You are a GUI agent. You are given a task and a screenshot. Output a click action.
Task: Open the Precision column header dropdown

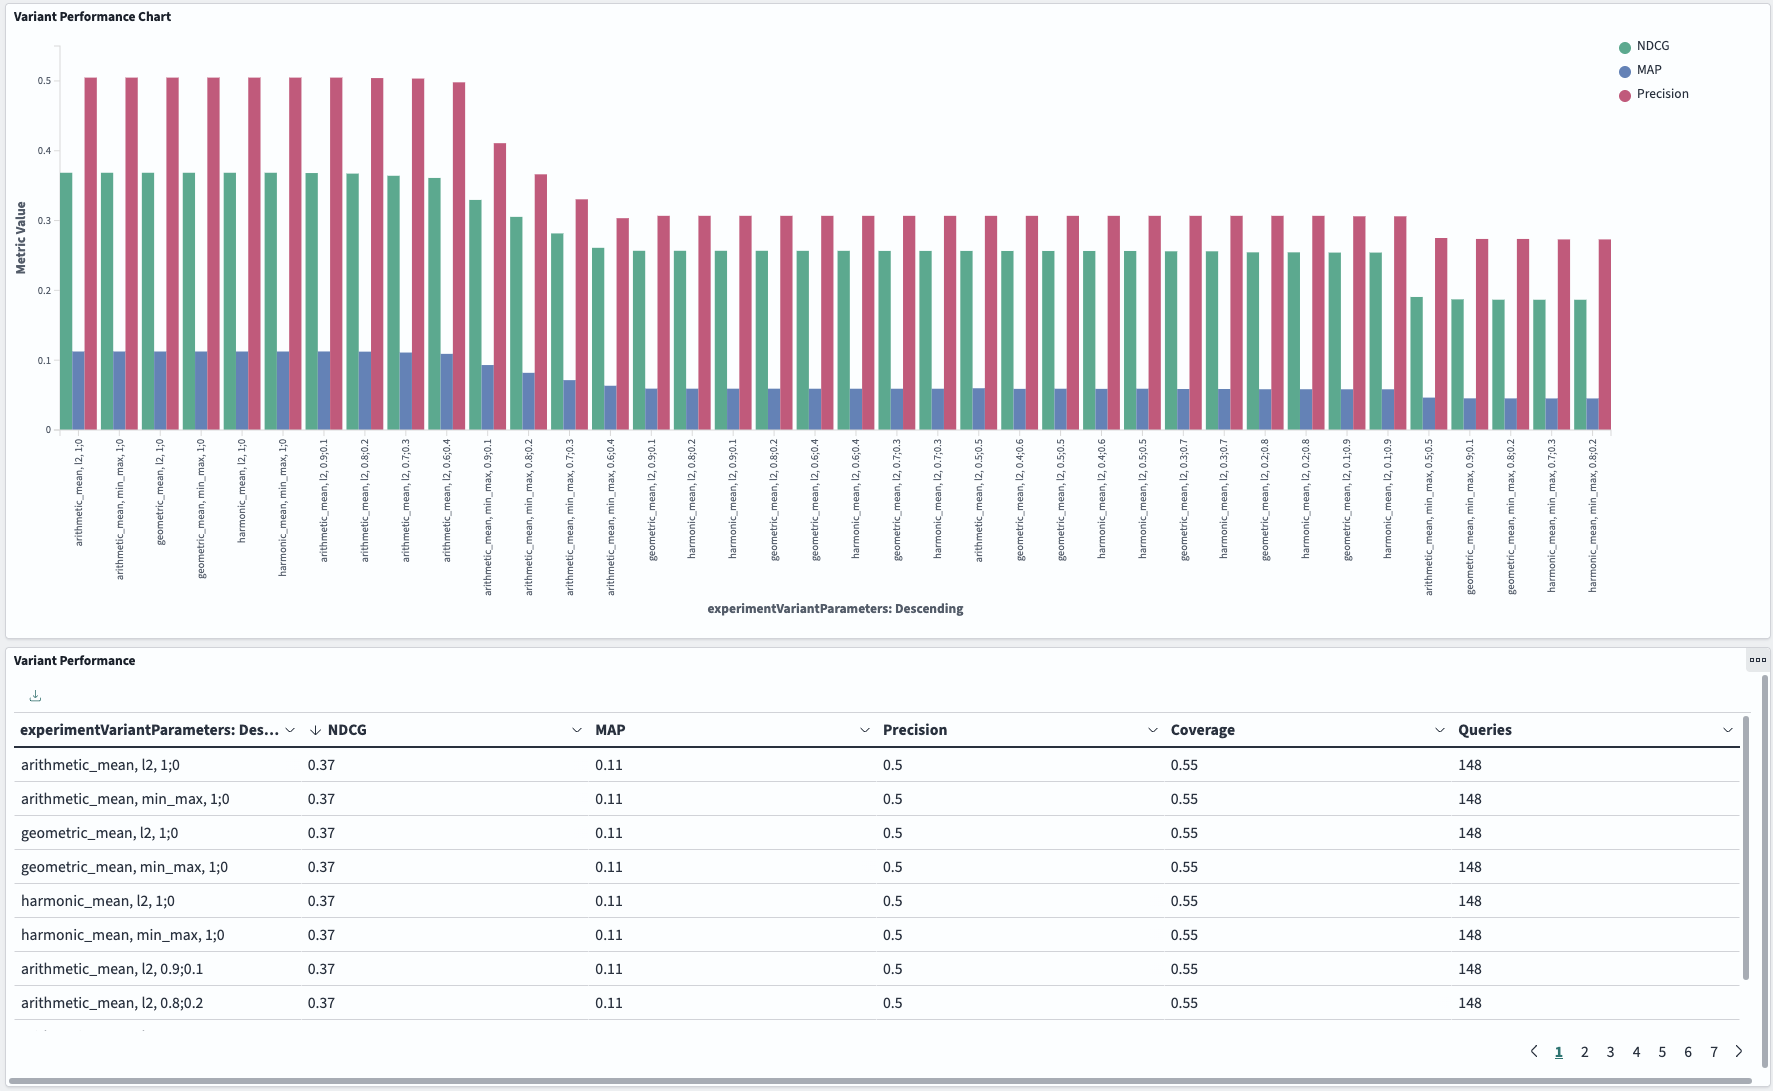(1151, 730)
